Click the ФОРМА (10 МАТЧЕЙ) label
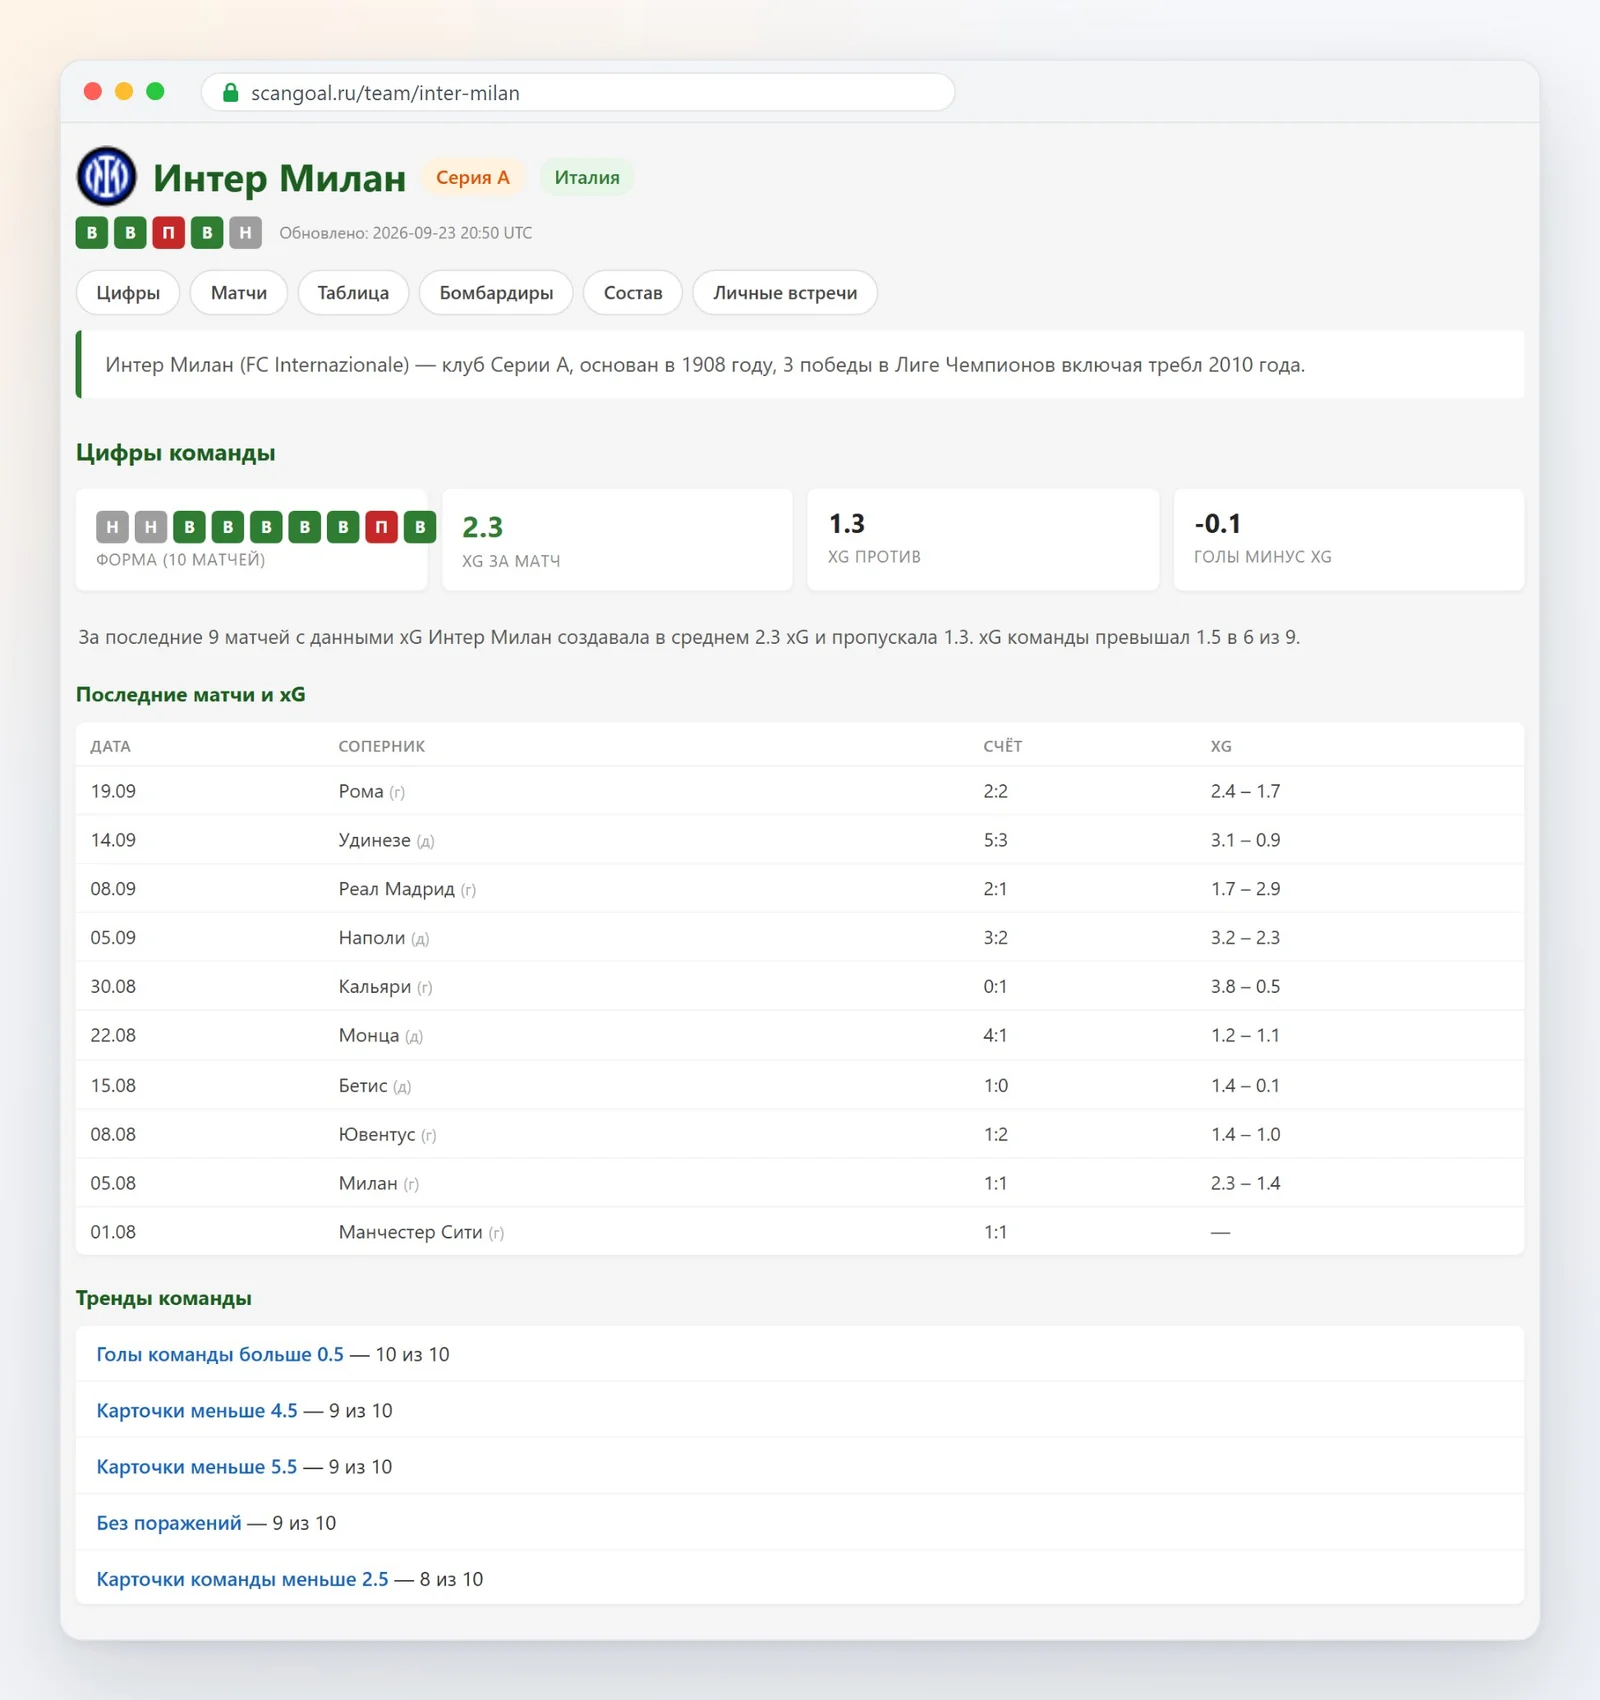The image size is (1600, 1700). click(181, 560)
